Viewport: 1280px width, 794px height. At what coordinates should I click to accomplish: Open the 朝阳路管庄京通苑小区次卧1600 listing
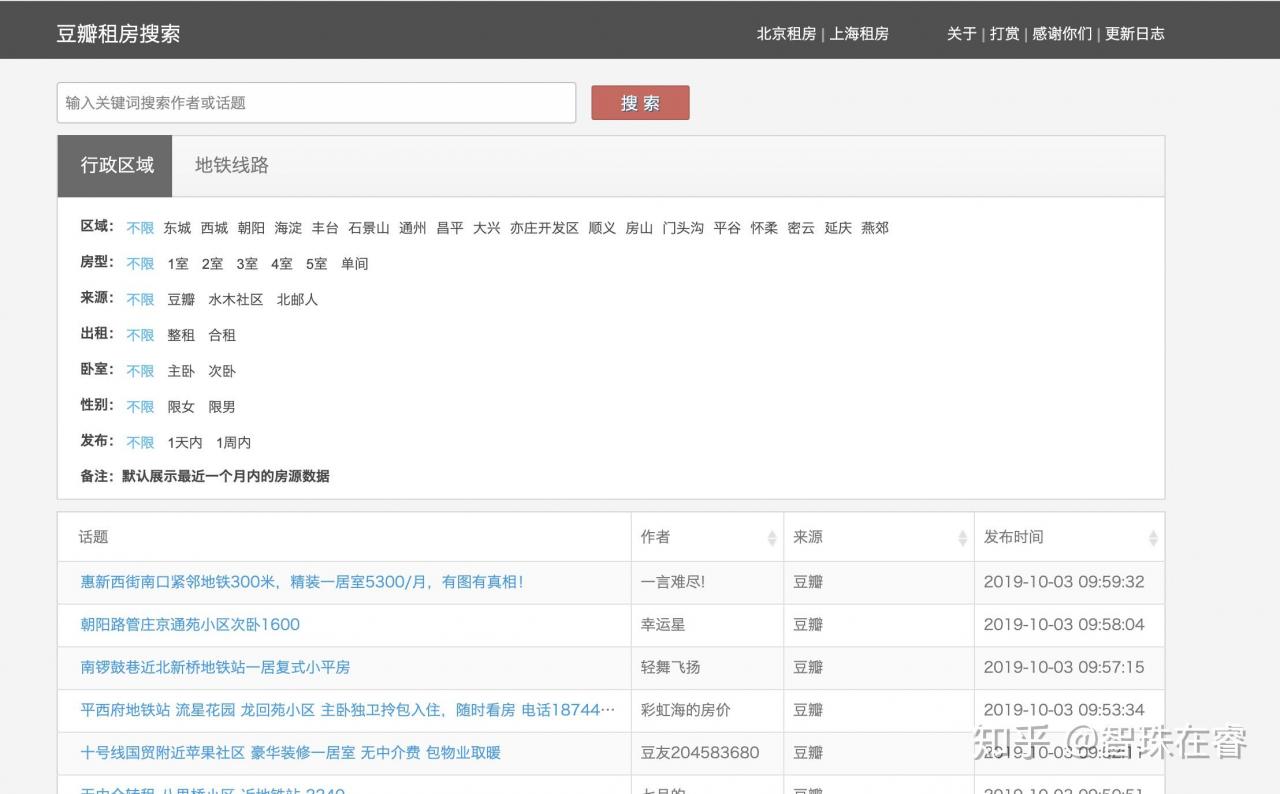(x=190, y=625)
